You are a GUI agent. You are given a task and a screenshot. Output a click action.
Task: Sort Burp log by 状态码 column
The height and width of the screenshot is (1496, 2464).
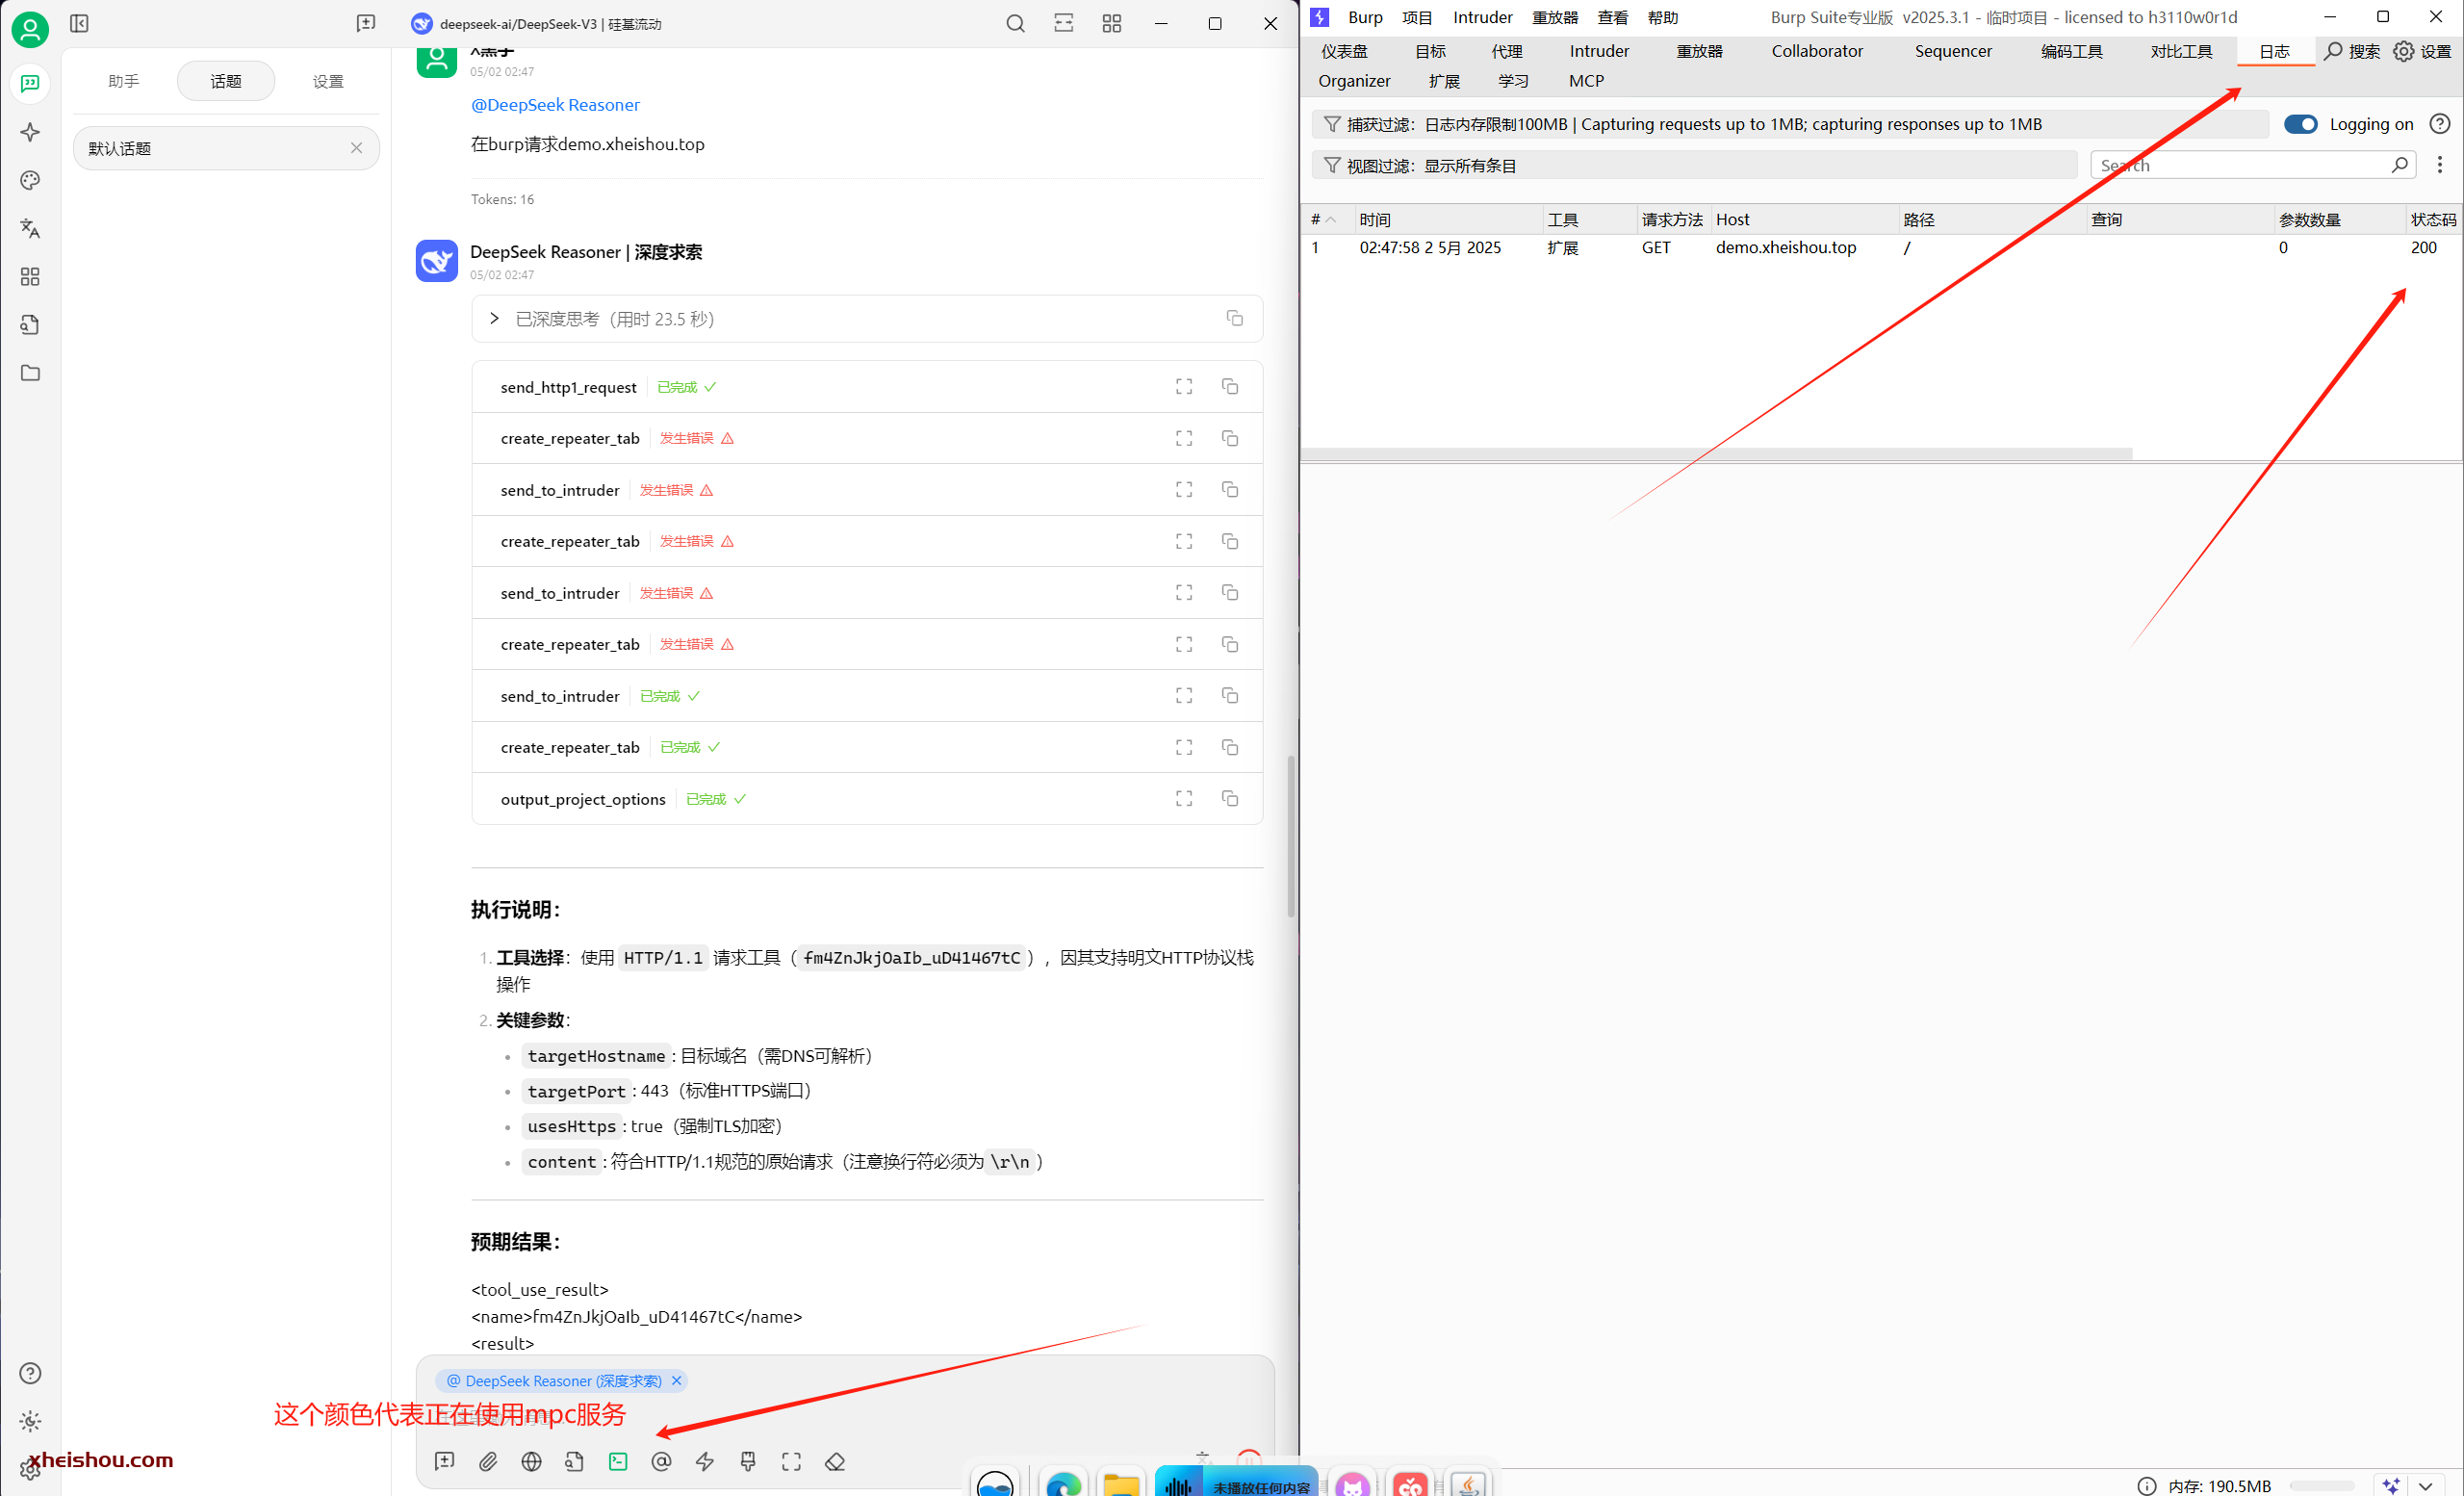(x=2432, y=219)
